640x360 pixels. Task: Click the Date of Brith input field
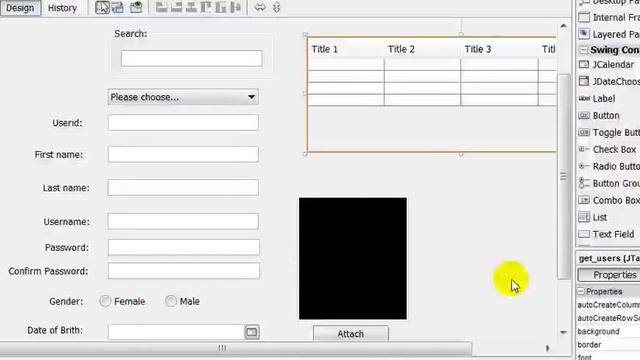176,332
